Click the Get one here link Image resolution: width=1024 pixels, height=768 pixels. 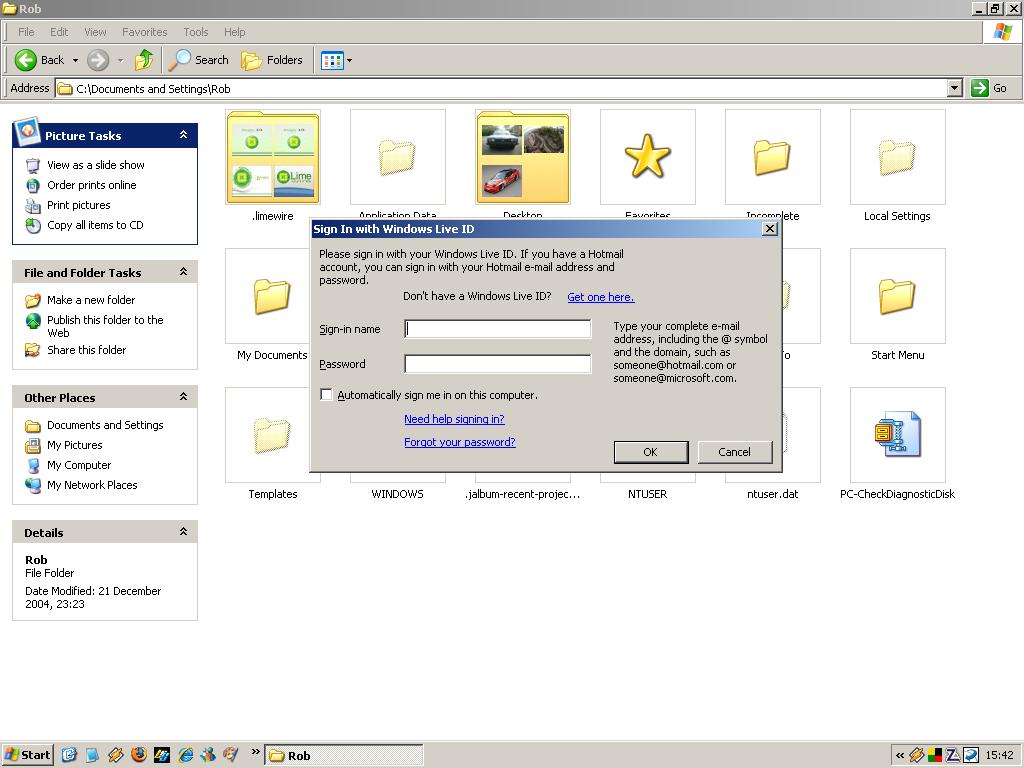coord(601,297)
